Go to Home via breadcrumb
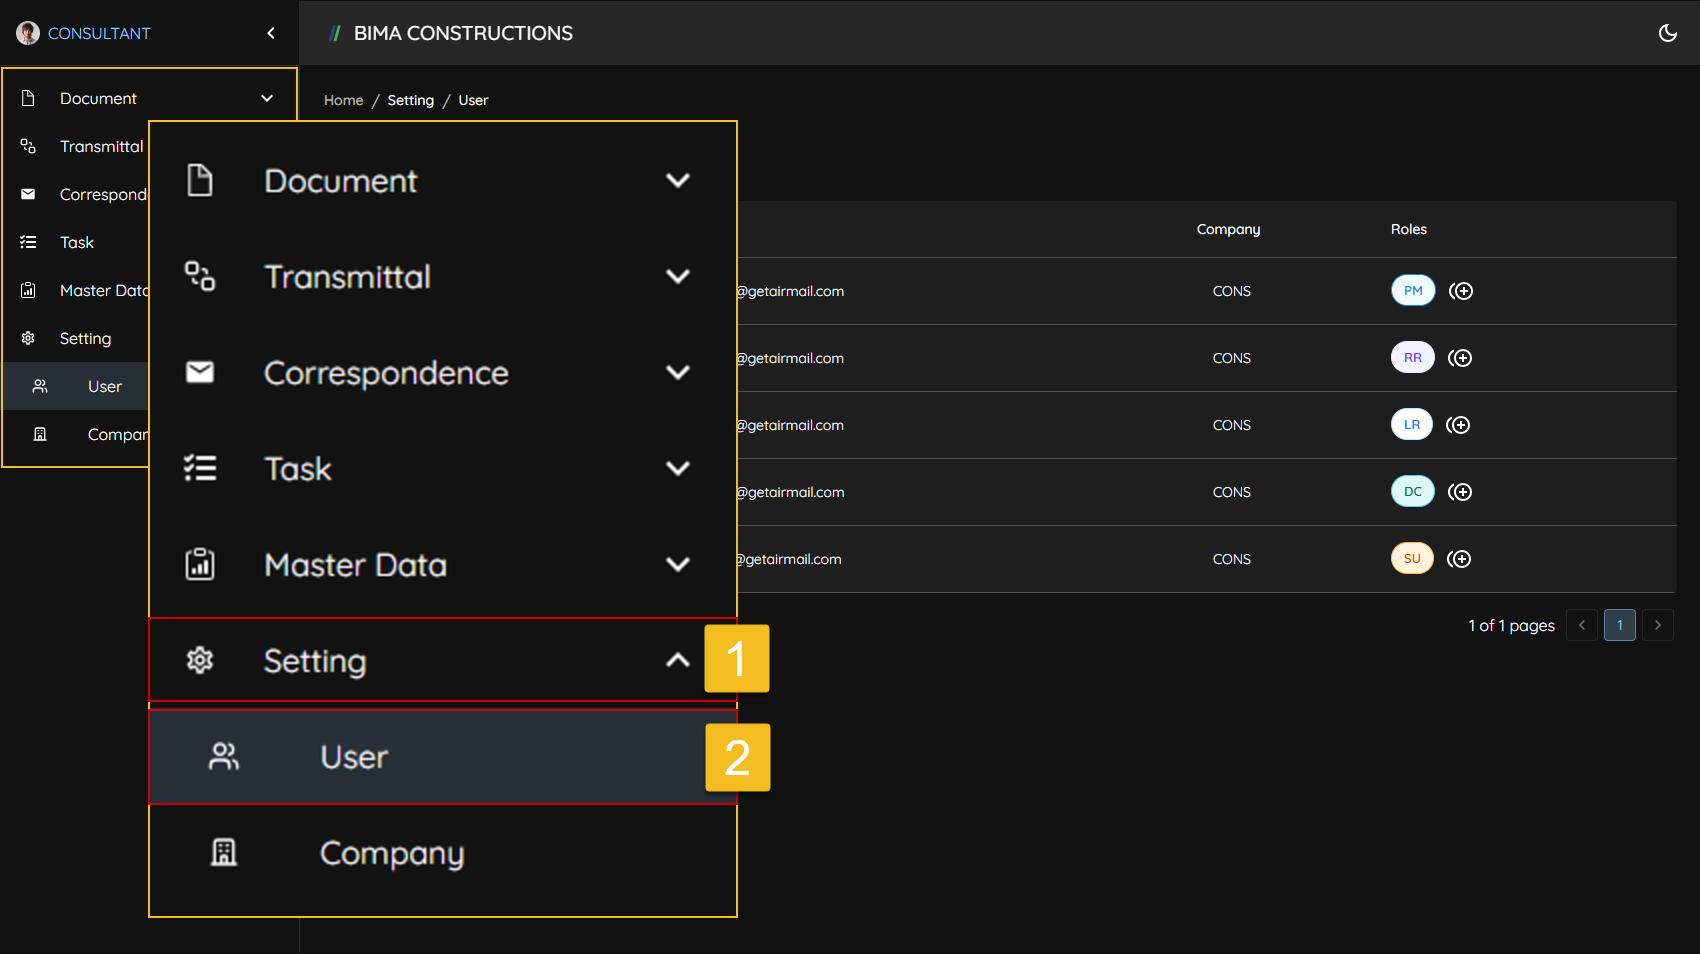1700x954 pixels. click(343, 100)
